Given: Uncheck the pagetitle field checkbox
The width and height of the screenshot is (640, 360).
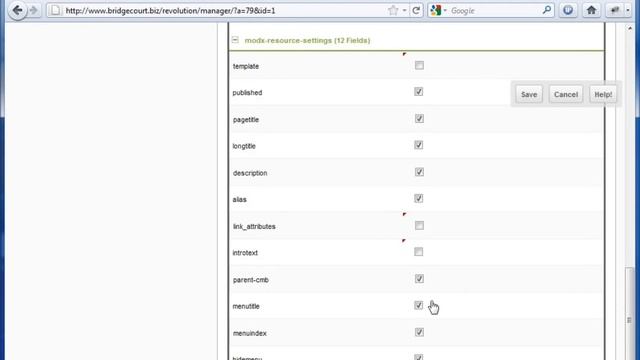Looking at the screenshot, I should pyautogui.click(x=419, y=119).
